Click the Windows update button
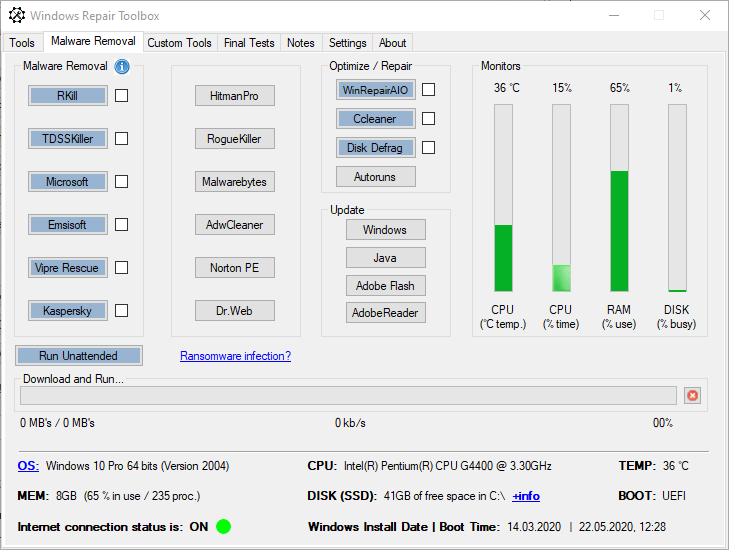729x550 pixels. point(385,230)
